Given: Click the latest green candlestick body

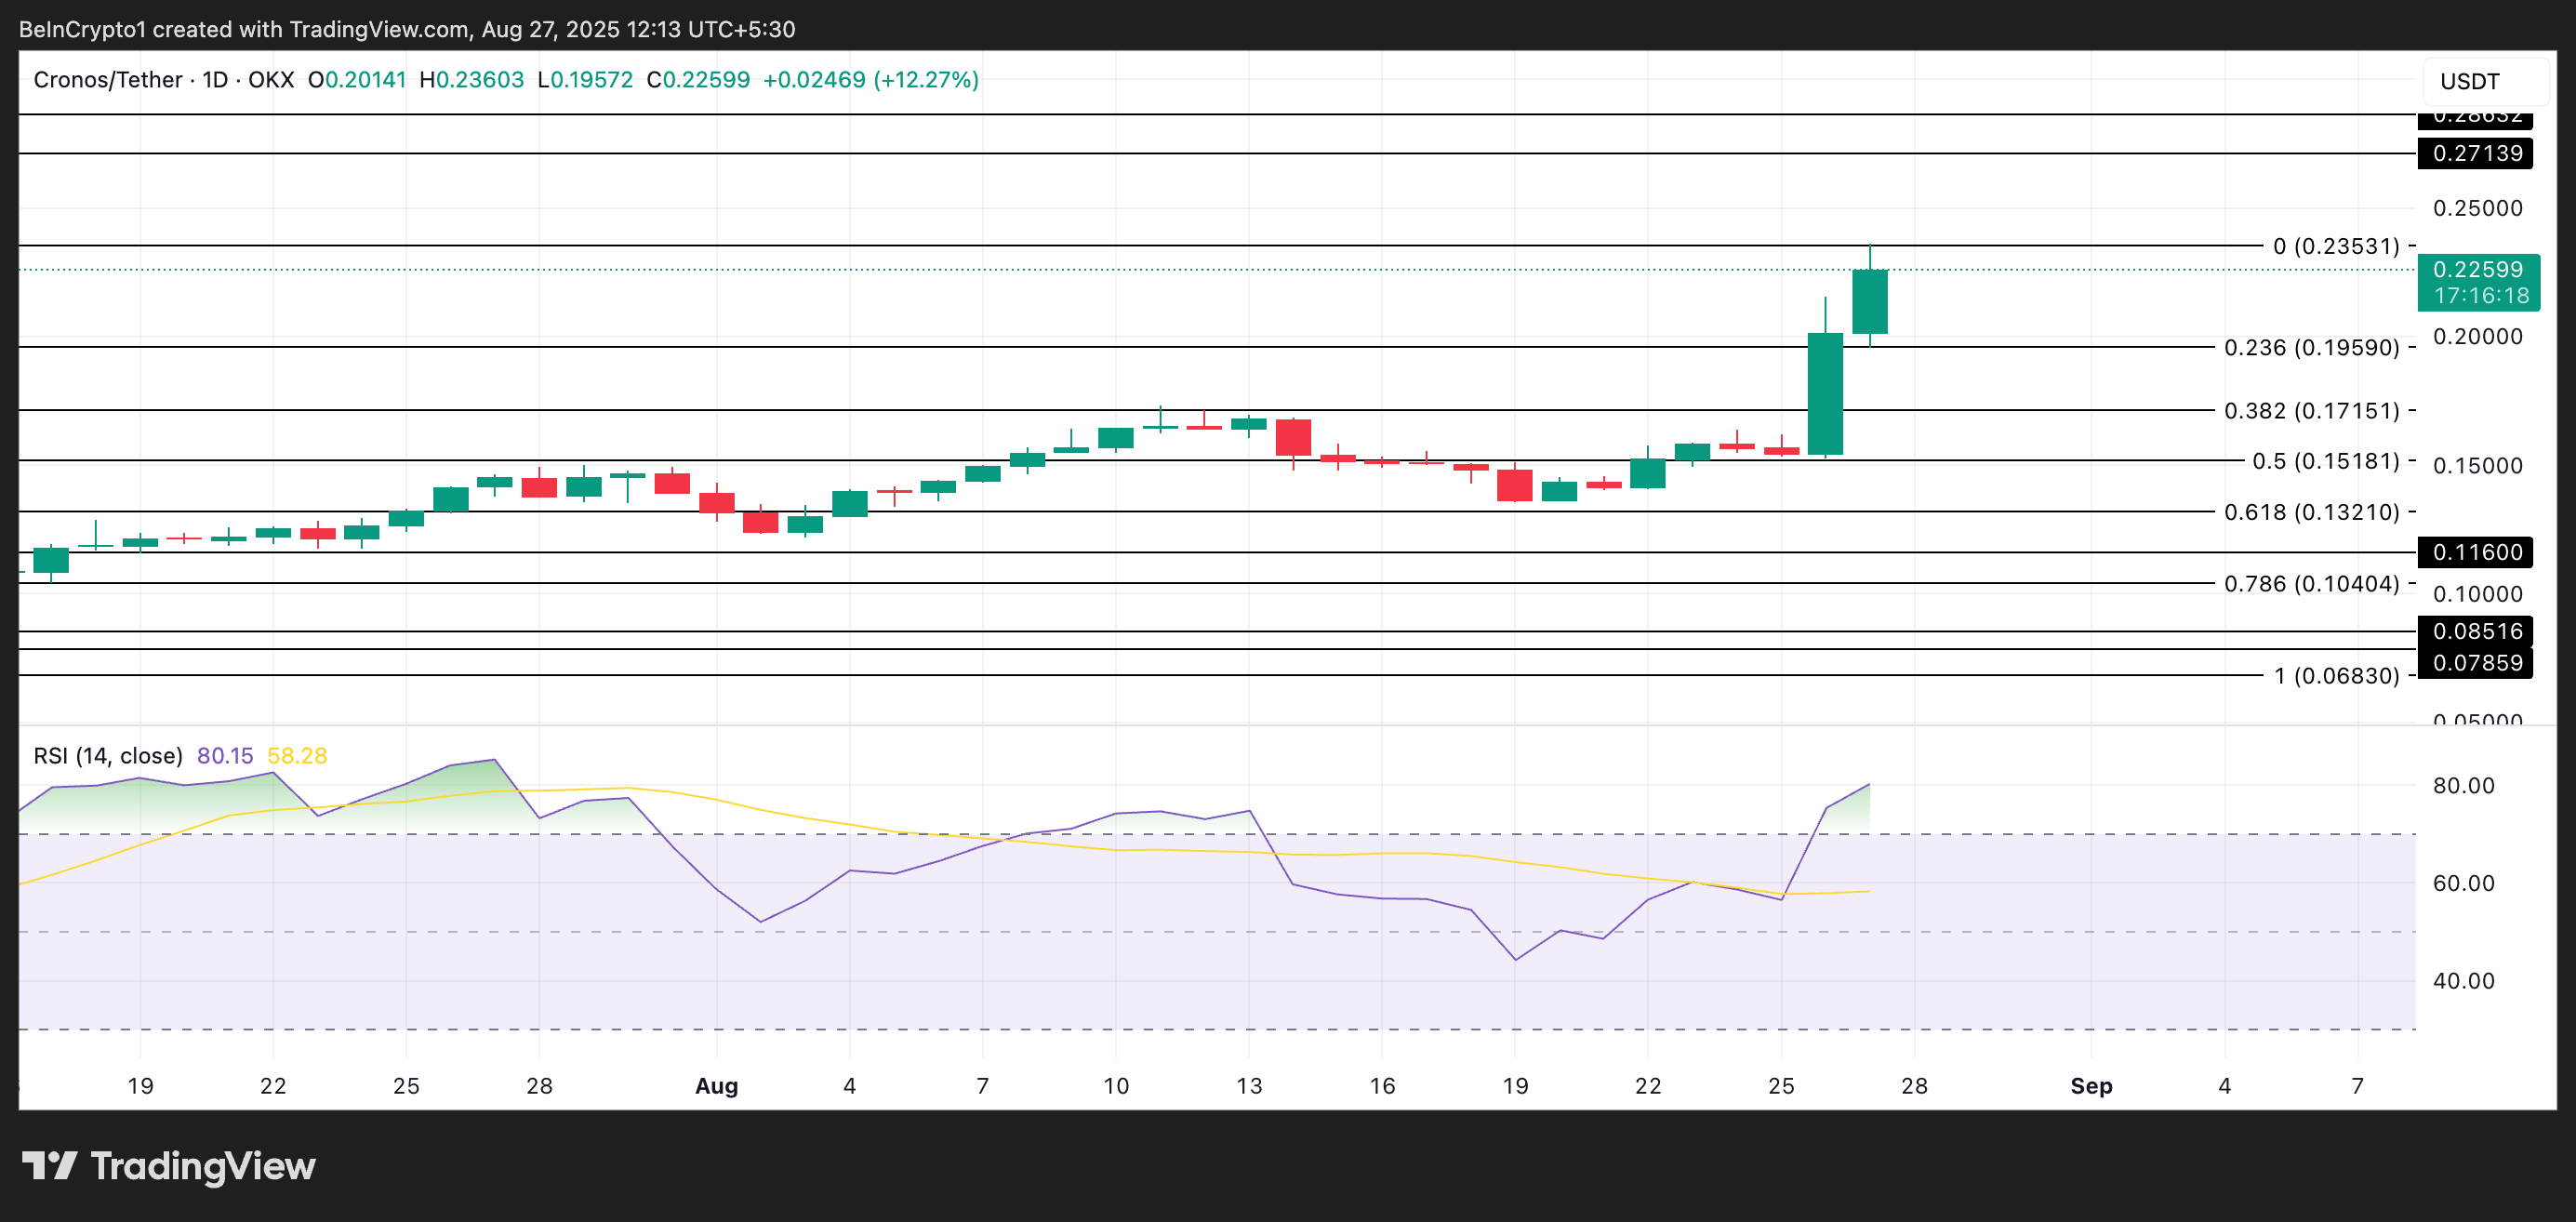Looking at the screenshot, I should click(x=1869, y=302).
